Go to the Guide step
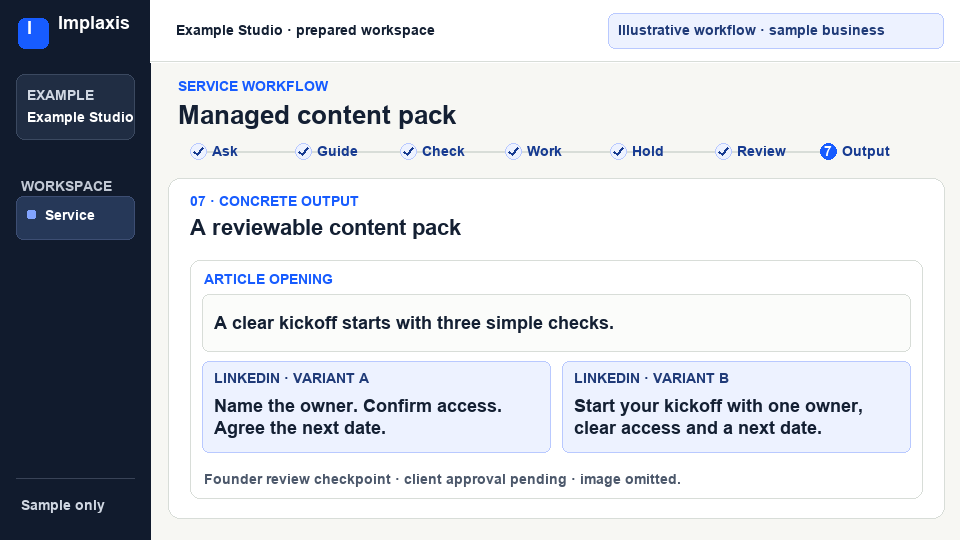Viewport: 960px width, 540px height. [337, 151]
